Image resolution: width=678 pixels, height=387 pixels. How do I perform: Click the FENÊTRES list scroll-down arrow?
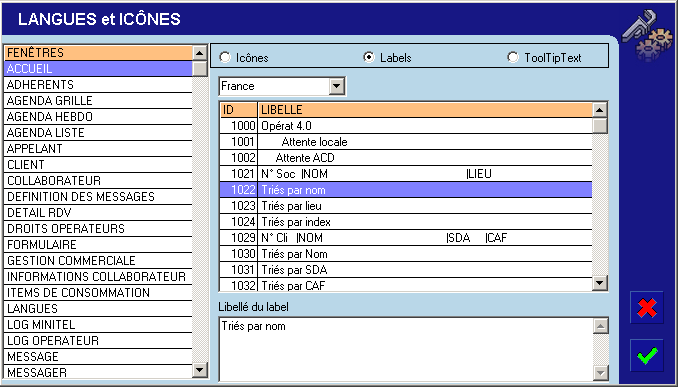(x=199, y=370)
